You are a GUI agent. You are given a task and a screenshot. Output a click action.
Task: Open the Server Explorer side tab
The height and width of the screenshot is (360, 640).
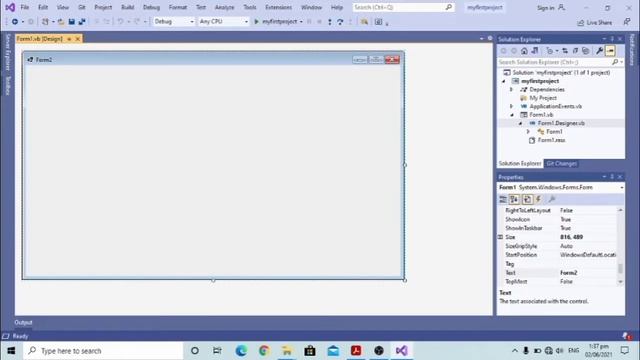[x=7, y=52]
